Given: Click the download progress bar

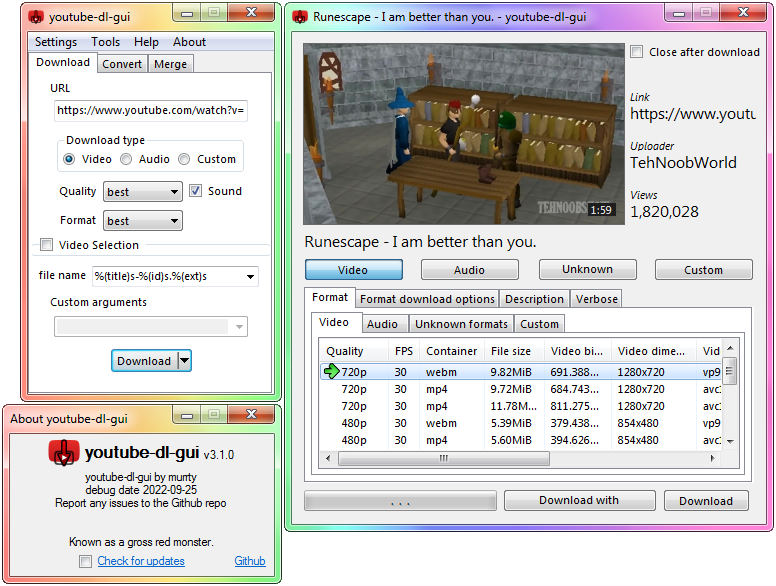Looking at the screenshot, I should tap(400, 500).
